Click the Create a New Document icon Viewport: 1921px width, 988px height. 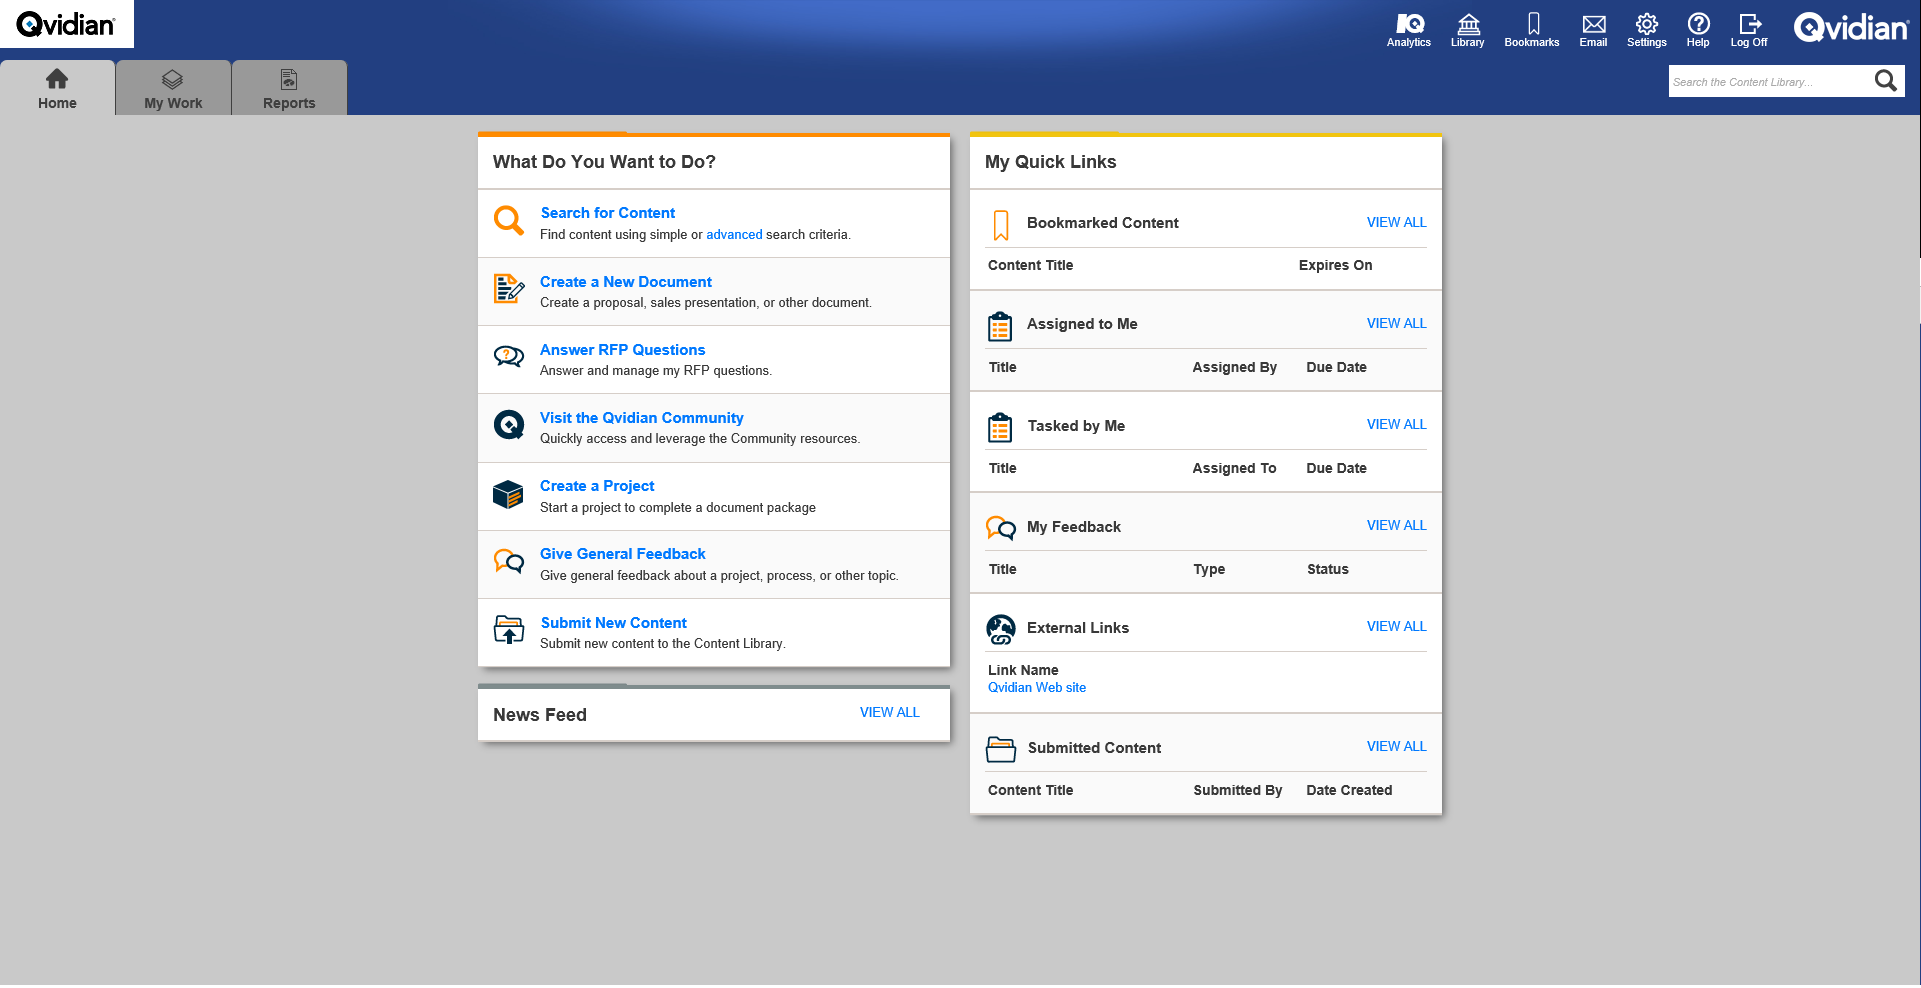click(x=509, y=289)
